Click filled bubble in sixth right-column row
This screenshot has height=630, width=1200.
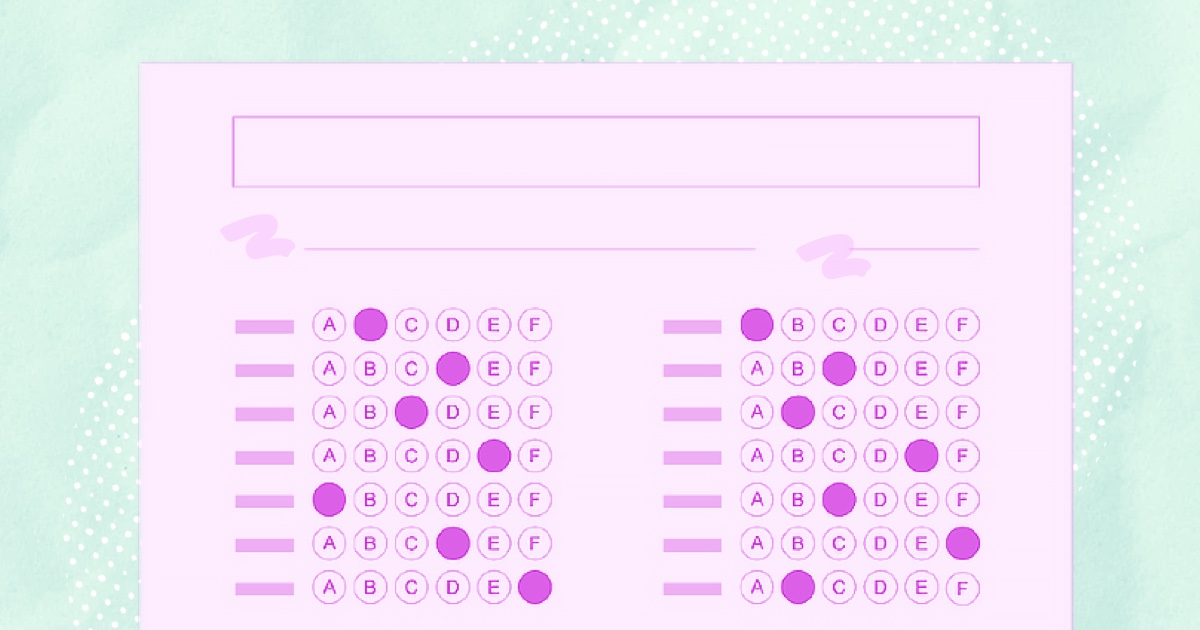pos(962,543)
